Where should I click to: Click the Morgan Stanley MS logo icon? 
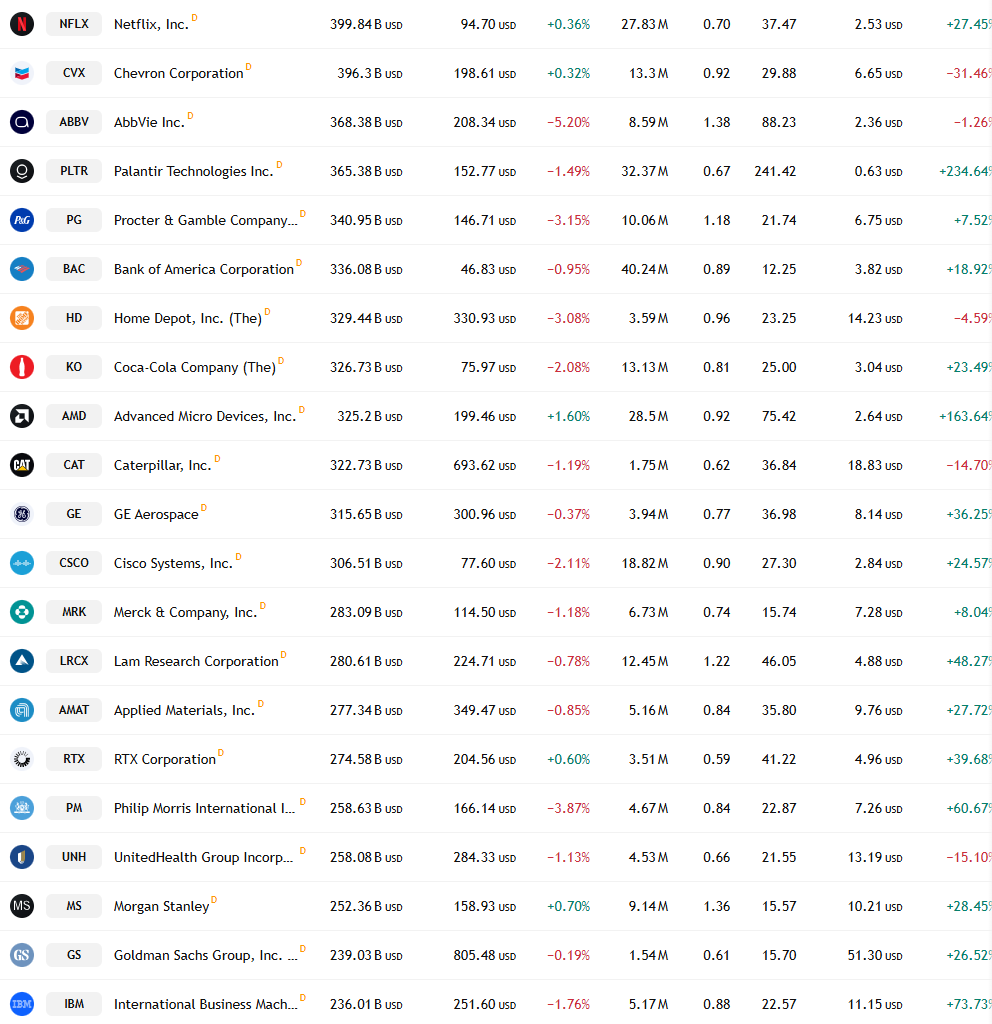22,906
